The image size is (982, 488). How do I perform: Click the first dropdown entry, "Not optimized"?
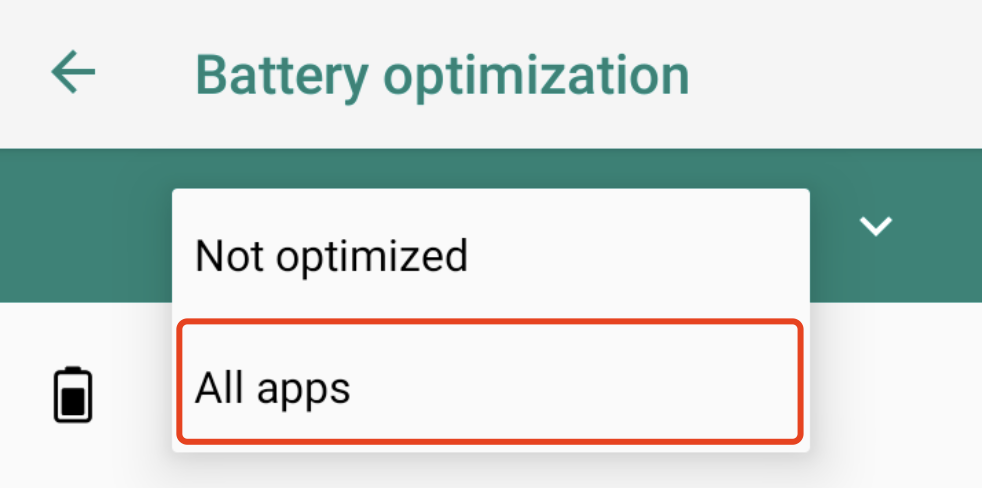coord(331,256)
